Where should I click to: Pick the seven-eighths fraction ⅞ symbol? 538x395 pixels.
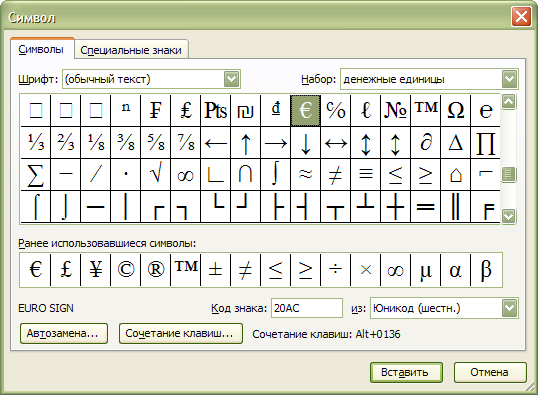click(x=186, y=142)
